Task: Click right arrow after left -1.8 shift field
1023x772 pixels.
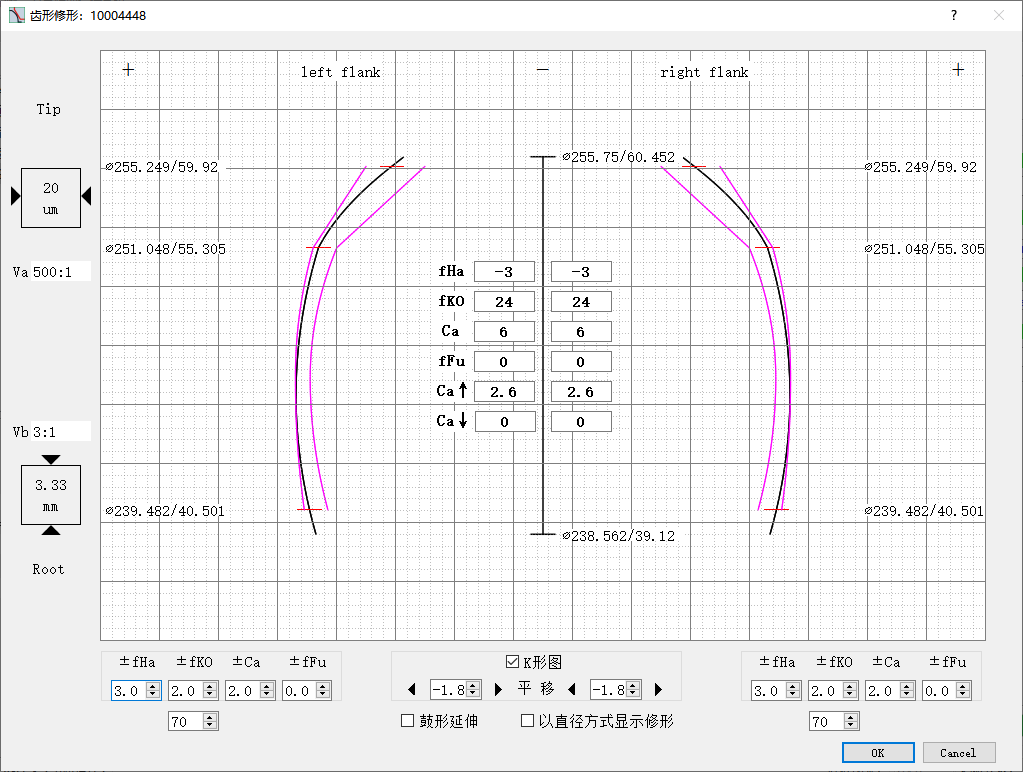Action: pos(498,689)
